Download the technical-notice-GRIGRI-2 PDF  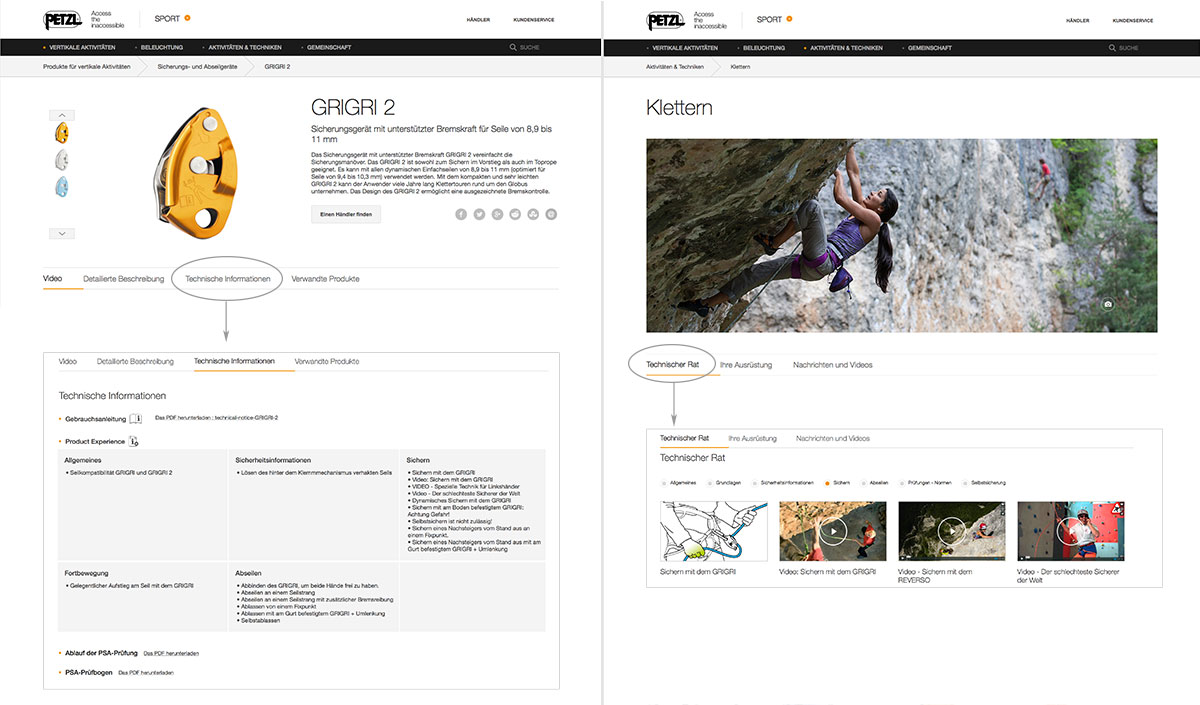[x=216, y=417]
